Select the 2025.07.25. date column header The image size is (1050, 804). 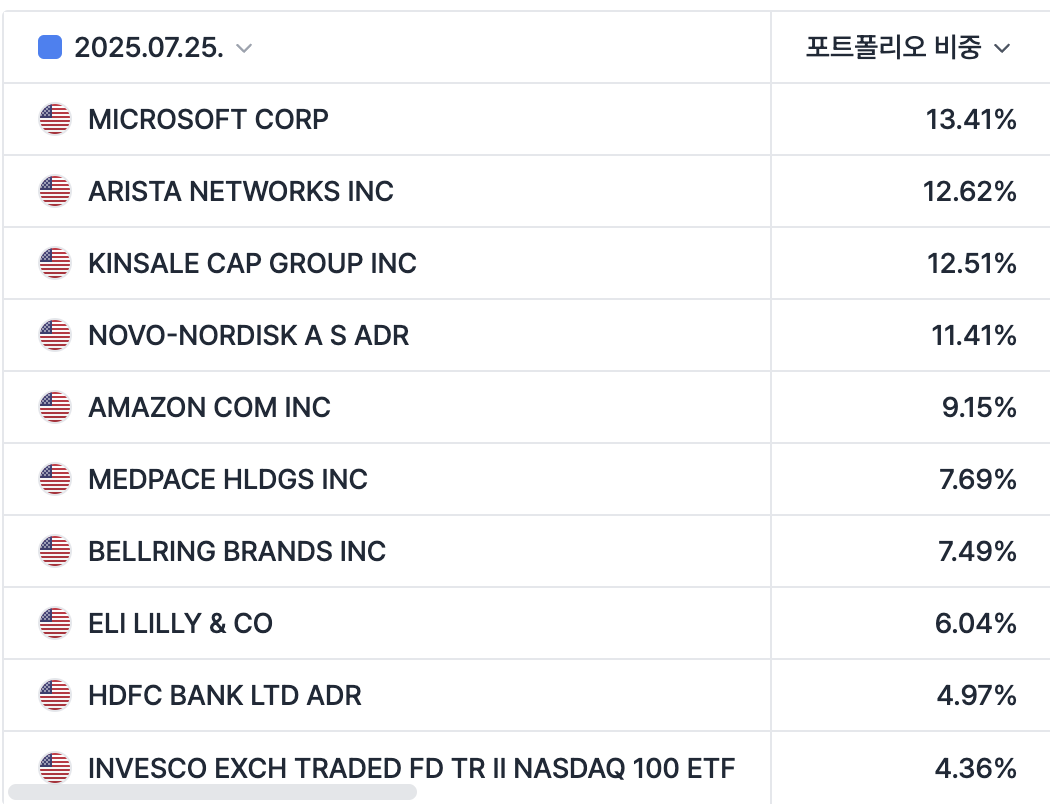pos(149,47)
